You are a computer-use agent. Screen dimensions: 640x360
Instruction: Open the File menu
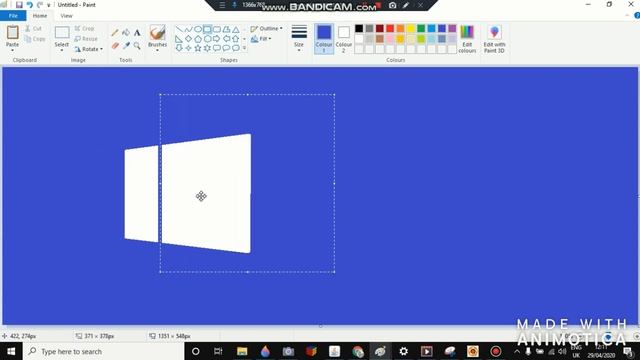(13, 16)
